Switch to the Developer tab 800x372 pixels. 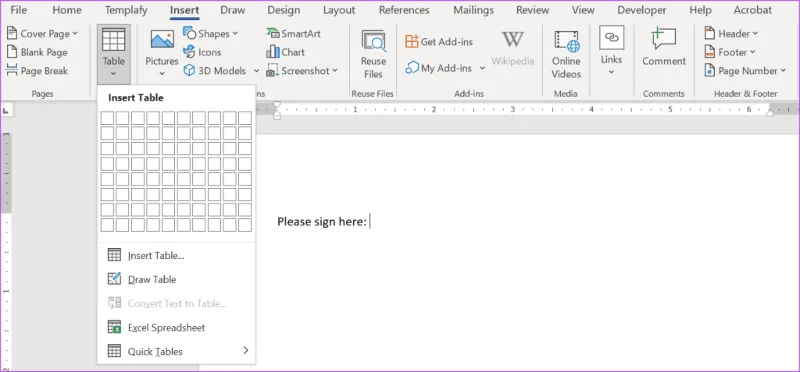642,10
